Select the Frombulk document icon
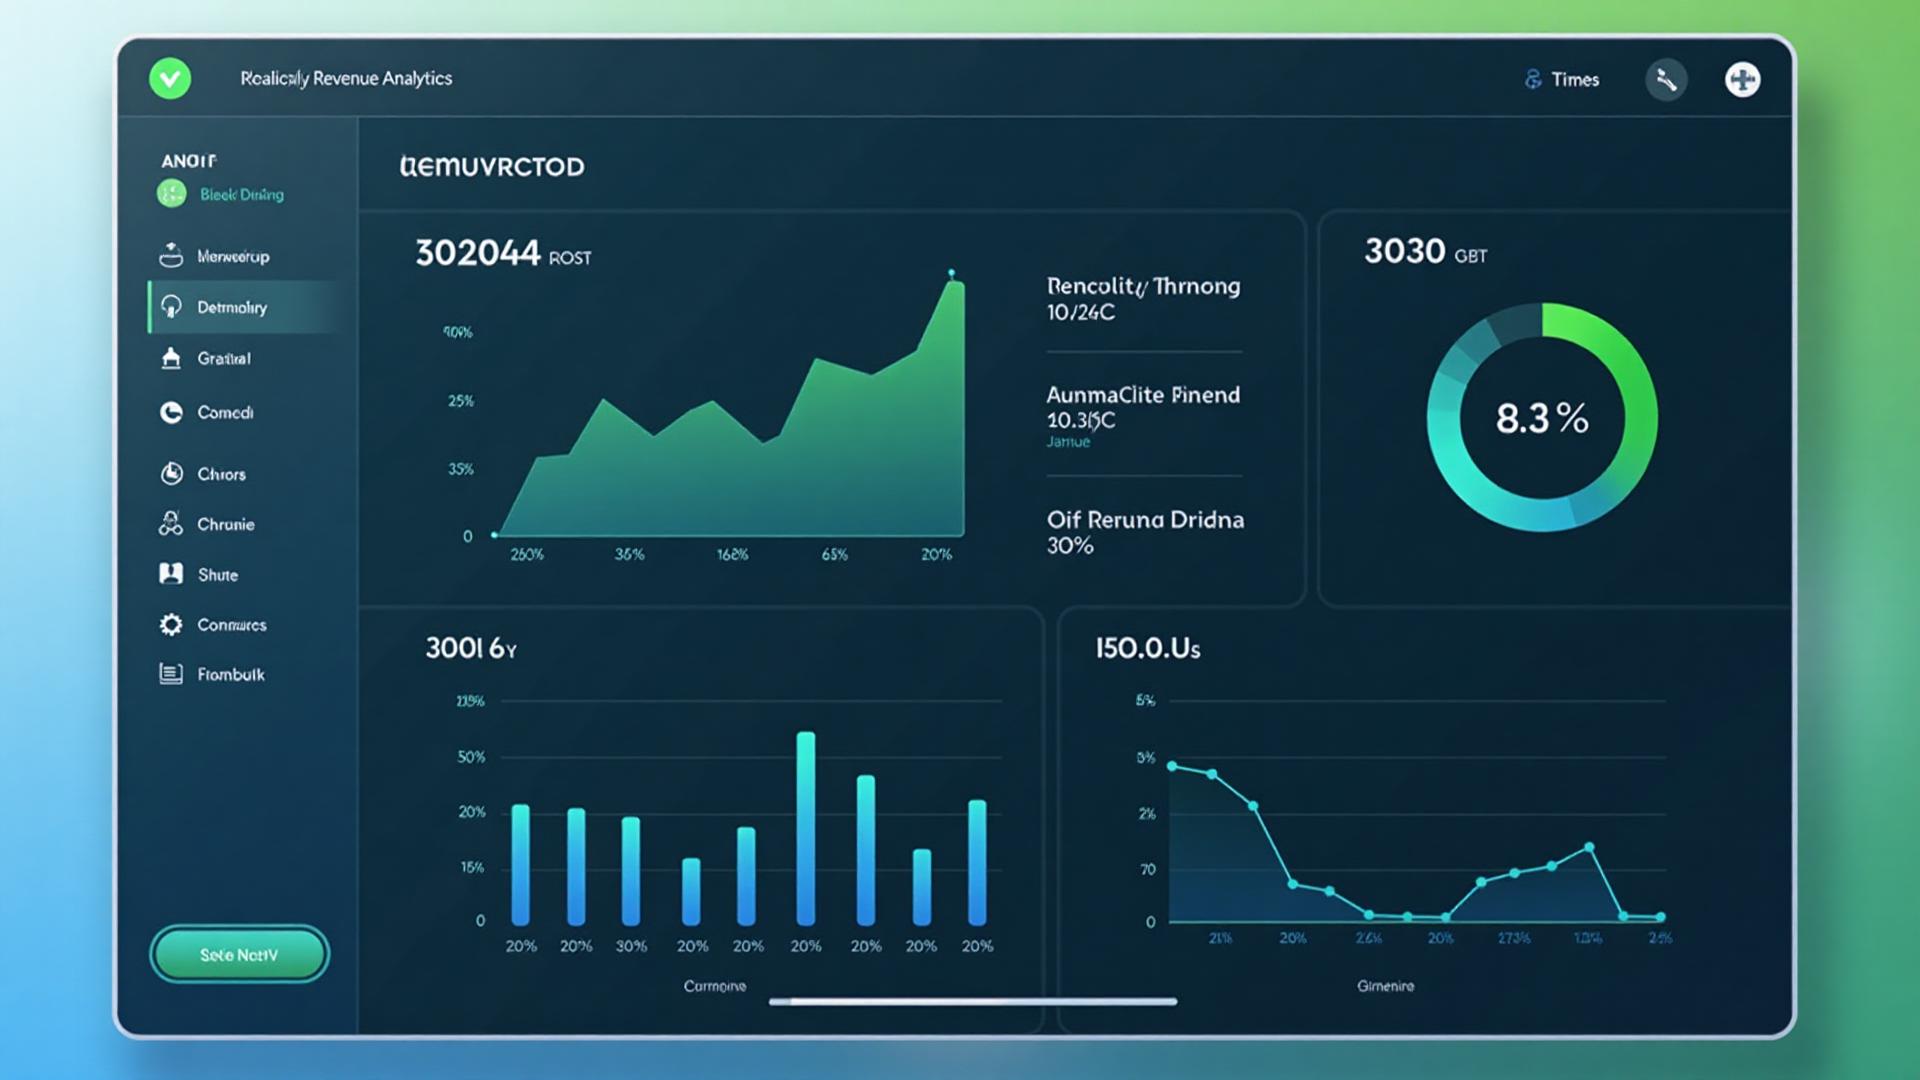 coord(170,674)
